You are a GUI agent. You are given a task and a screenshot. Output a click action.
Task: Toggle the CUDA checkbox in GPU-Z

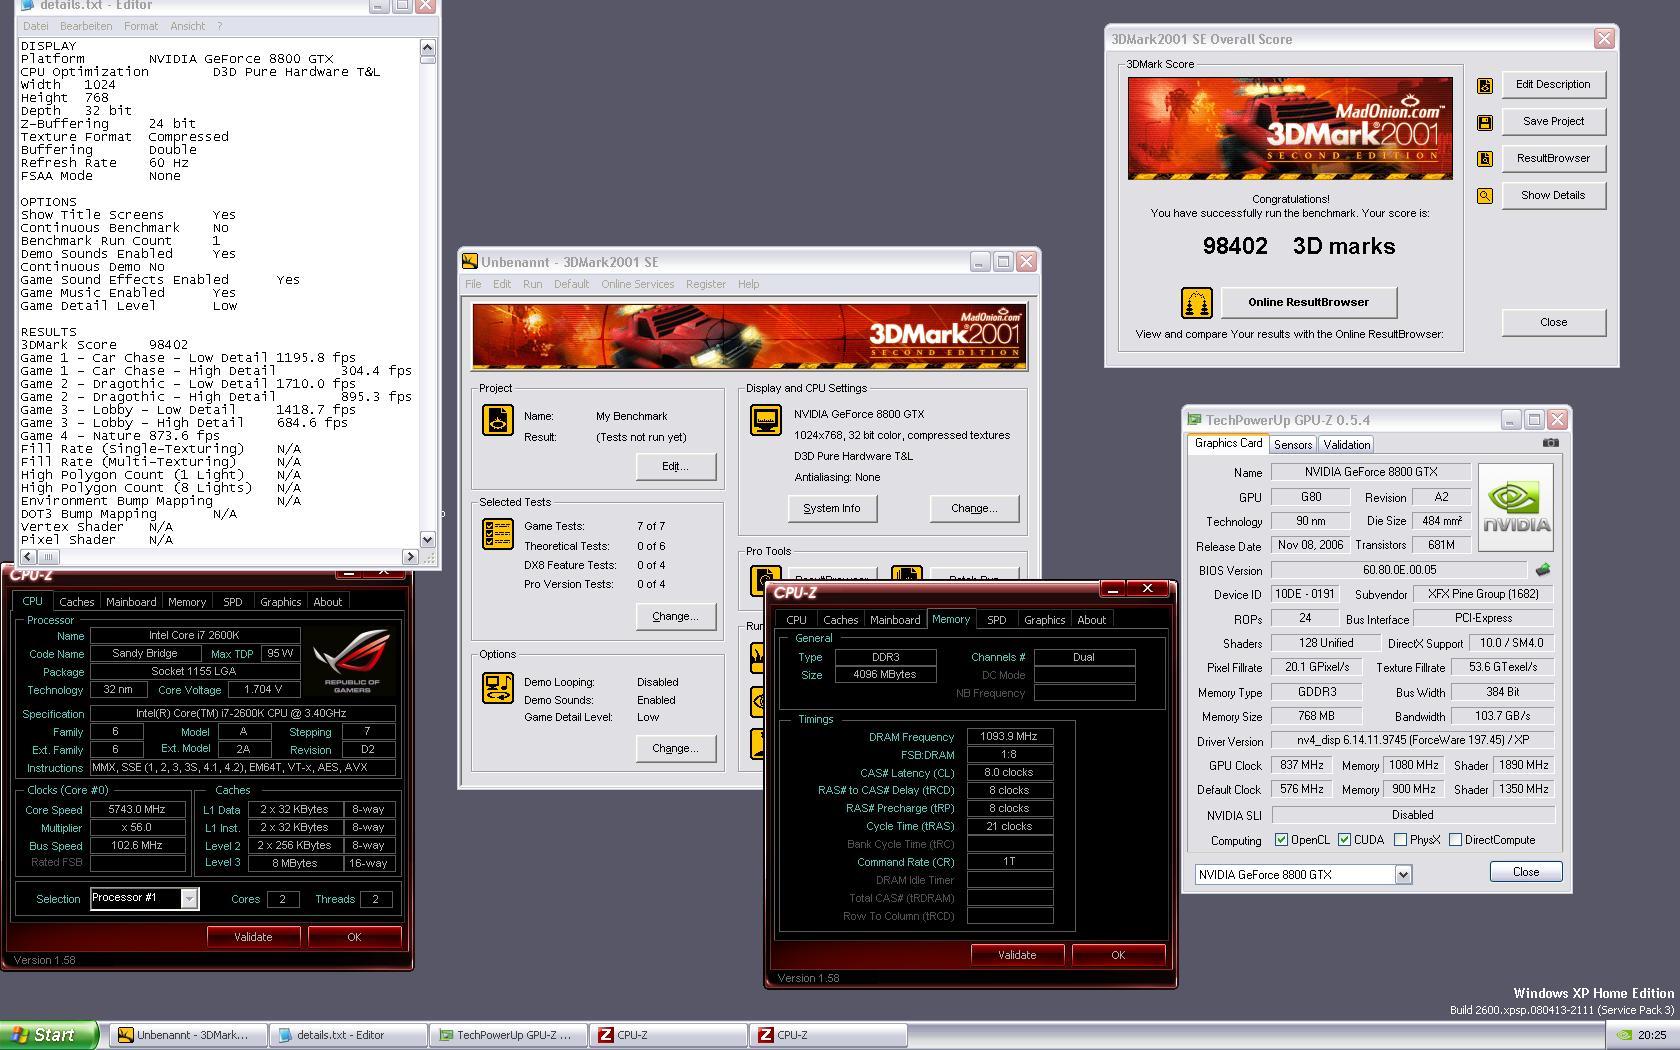pos(1344,840)
